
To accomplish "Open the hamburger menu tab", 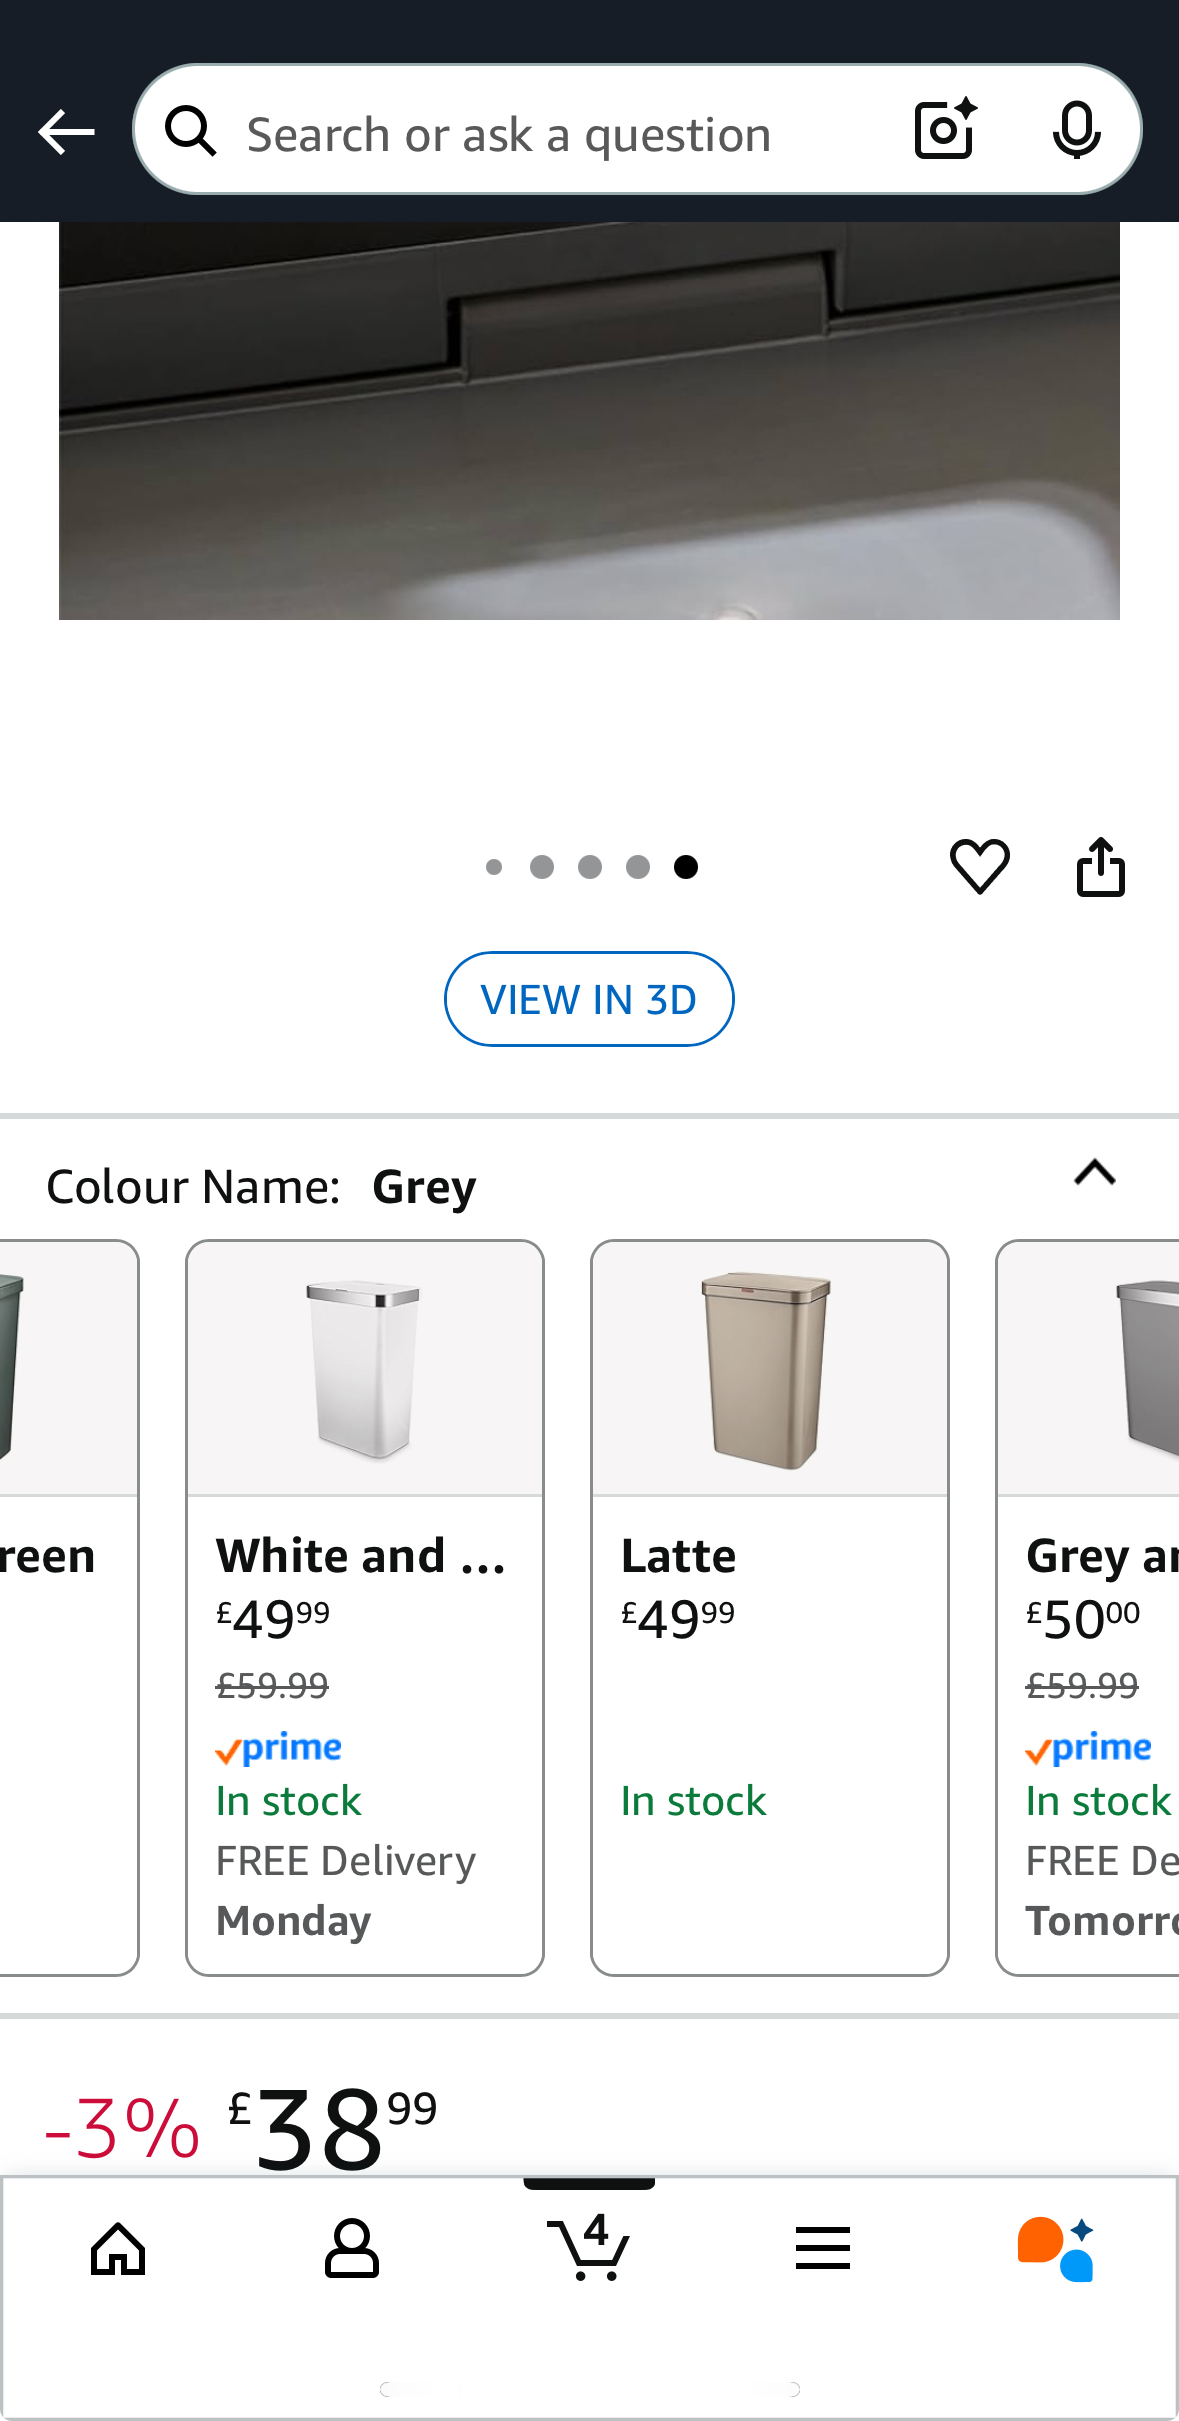I will [823, 2249].
